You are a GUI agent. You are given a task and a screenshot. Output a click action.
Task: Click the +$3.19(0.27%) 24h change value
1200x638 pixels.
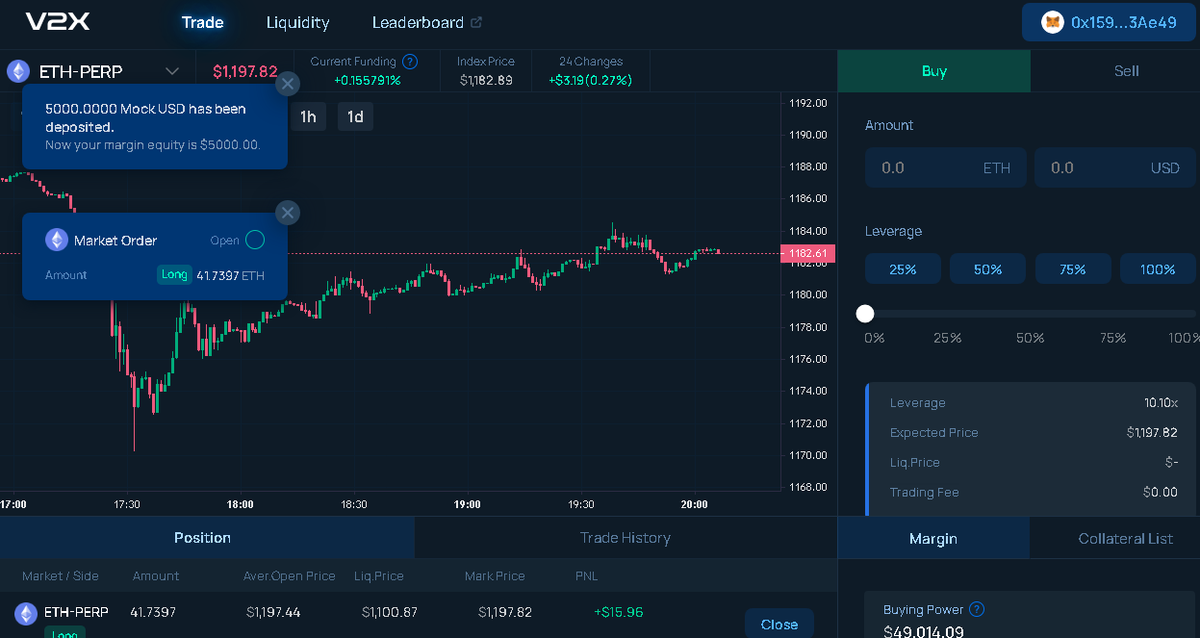coord(590,80)
